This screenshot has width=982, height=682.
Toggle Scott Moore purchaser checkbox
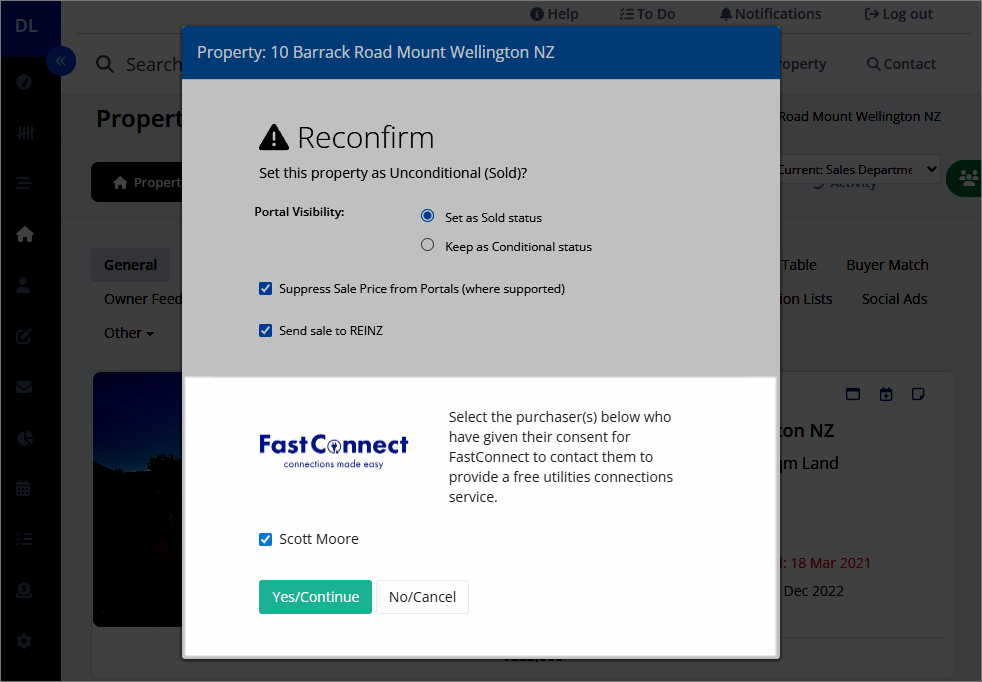pyautogui.click(x=266, y=539)
